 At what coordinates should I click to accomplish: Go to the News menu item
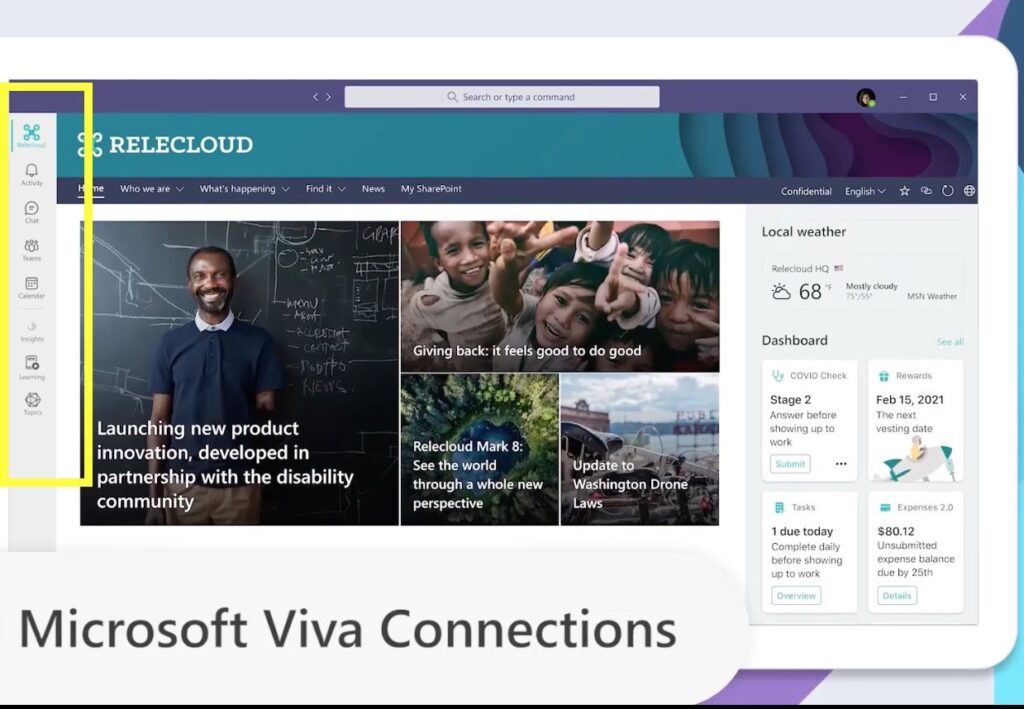373,189
